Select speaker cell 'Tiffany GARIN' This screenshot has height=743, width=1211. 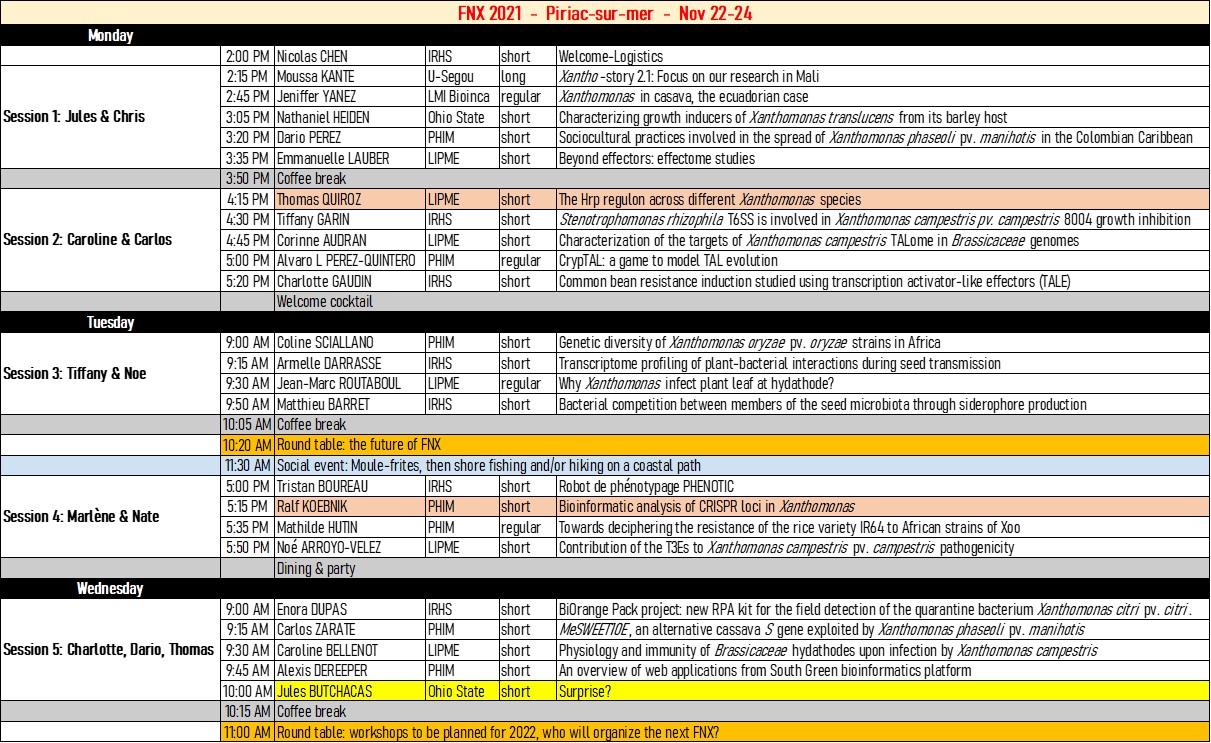349,220
